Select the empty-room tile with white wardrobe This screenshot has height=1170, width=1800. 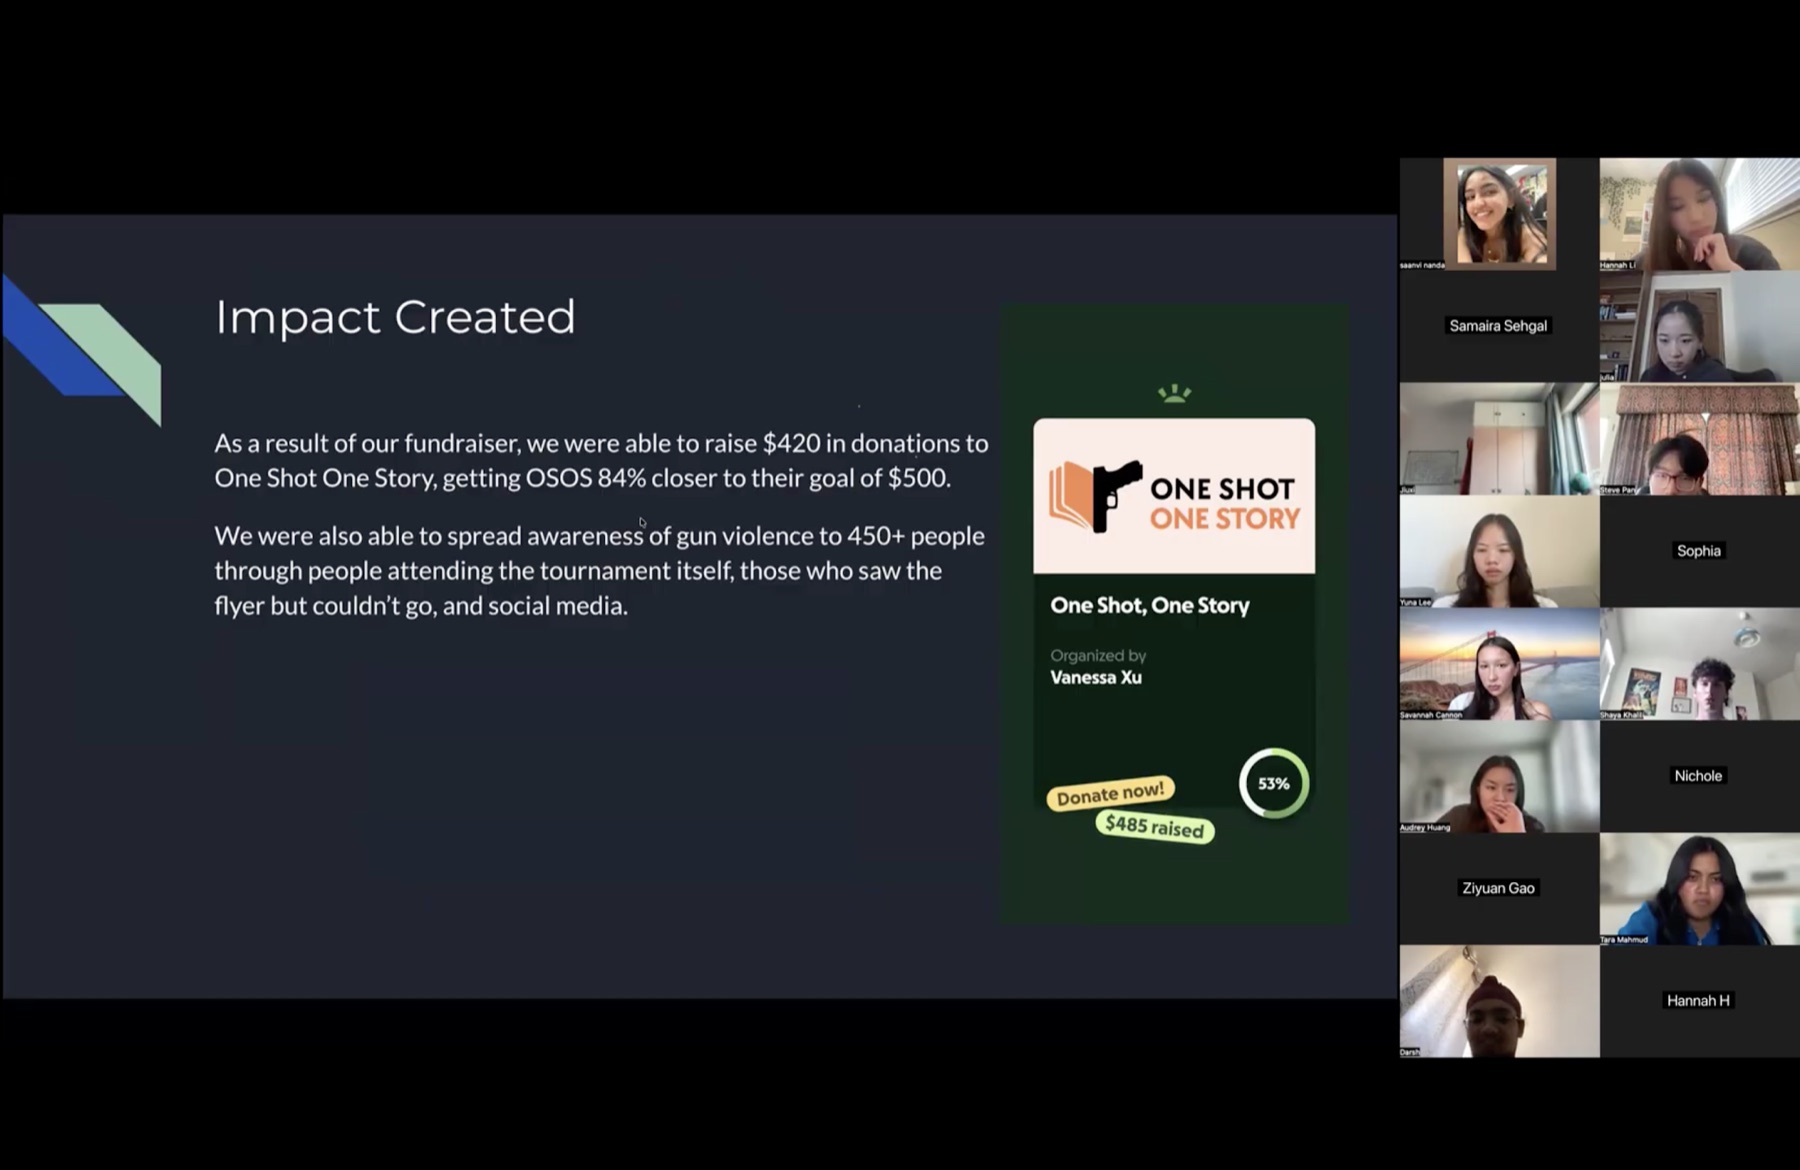coord(1499,439)
